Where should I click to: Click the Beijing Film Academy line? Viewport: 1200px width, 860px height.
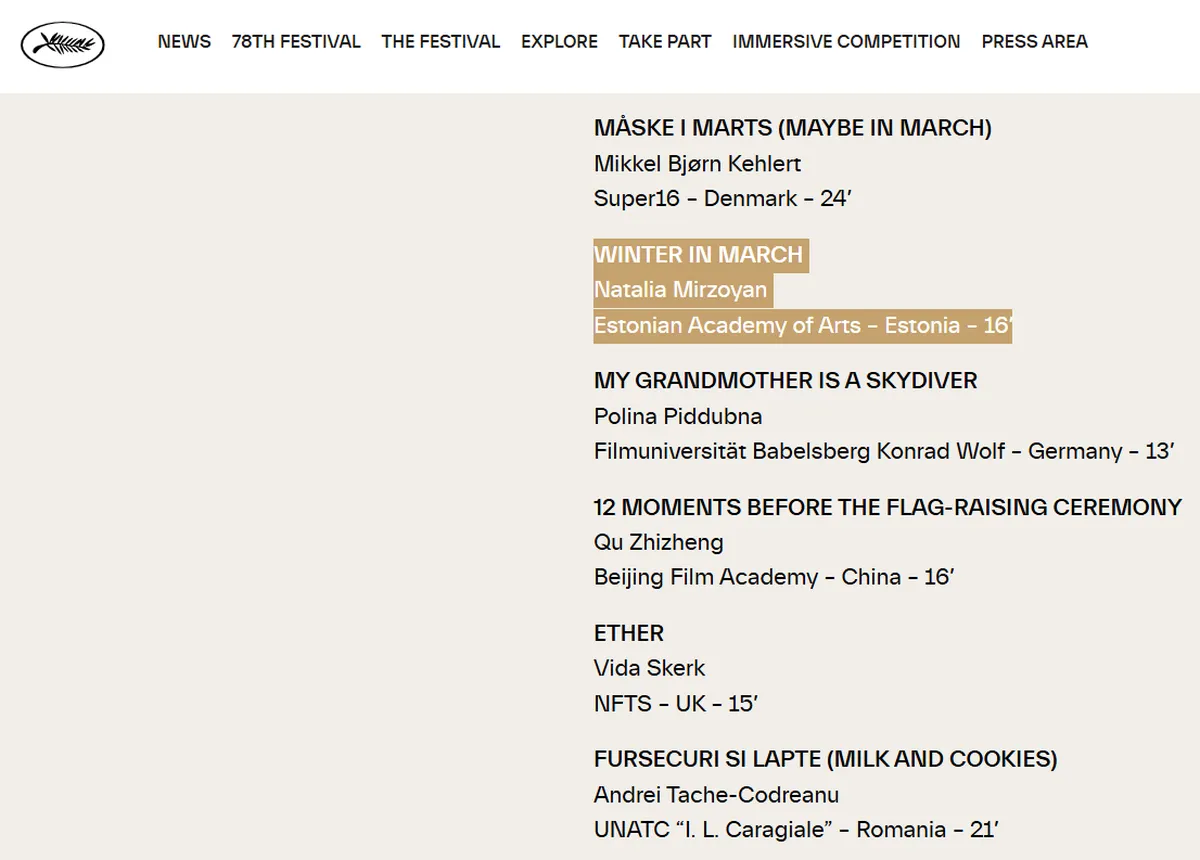click(x=774, y=577)
